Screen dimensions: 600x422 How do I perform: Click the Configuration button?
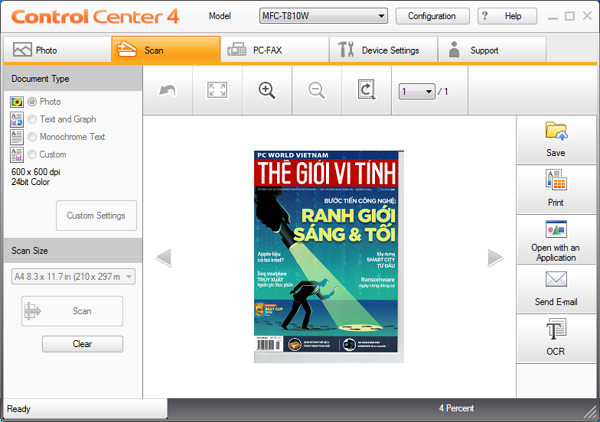point(432,16)
